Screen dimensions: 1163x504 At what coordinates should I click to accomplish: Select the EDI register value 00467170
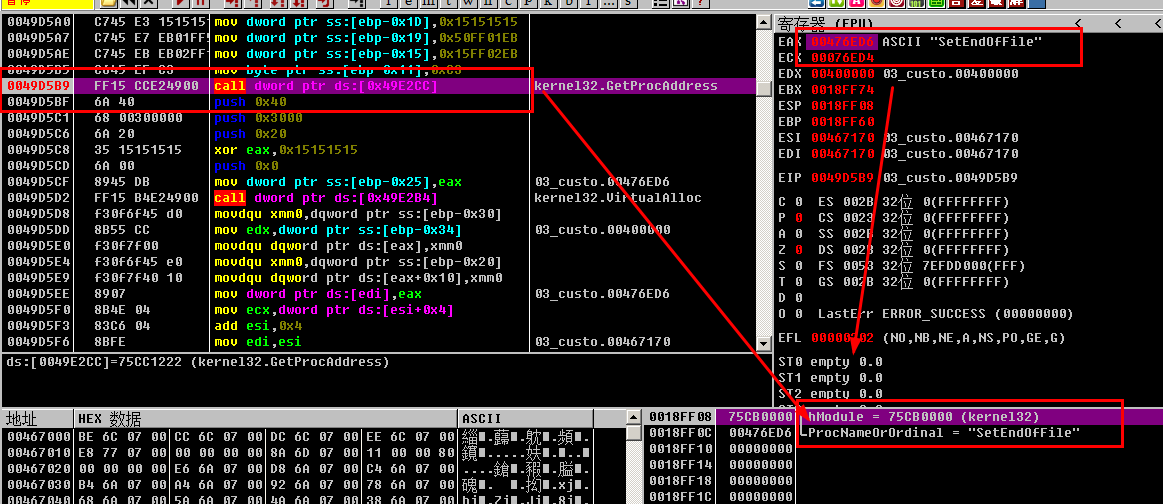[x=843, y=154]
